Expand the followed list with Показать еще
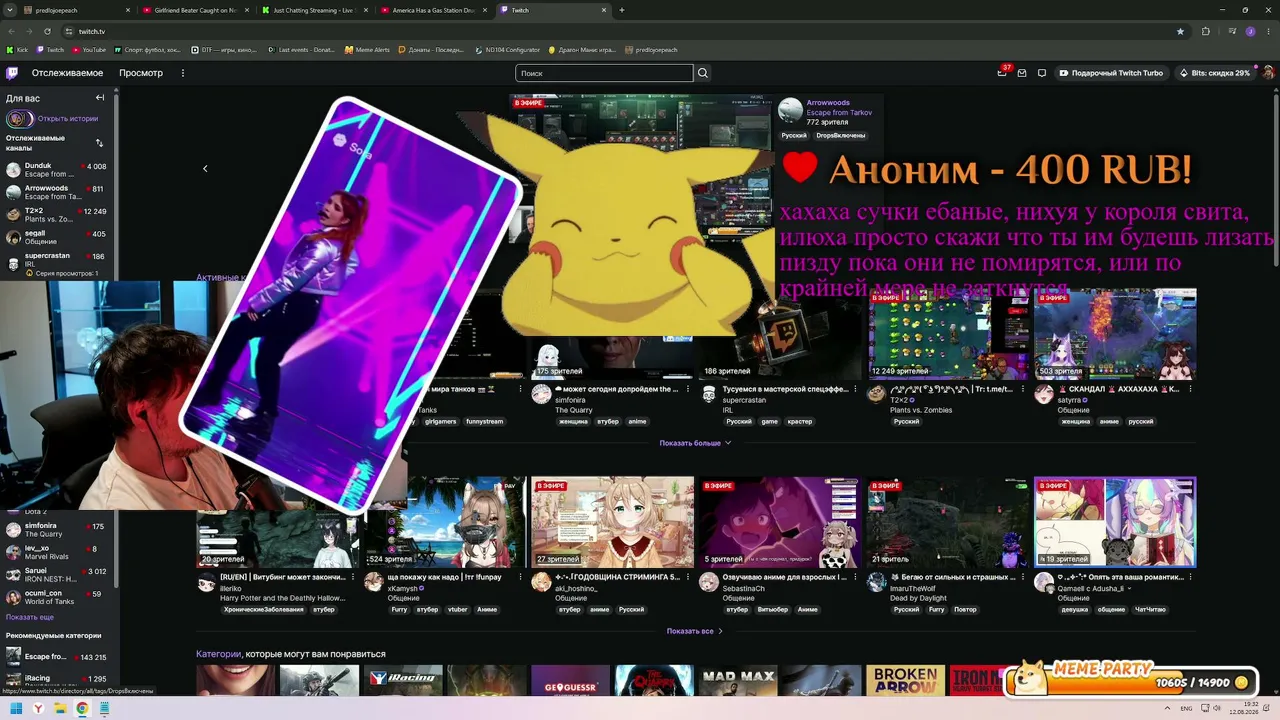1280x720 pixels. 30,617
